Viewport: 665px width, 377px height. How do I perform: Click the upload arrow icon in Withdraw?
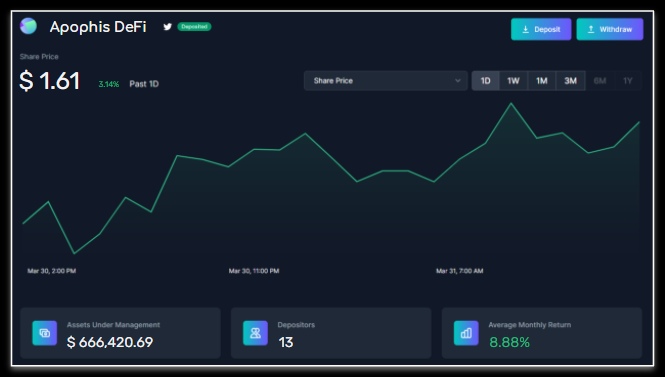591,29
